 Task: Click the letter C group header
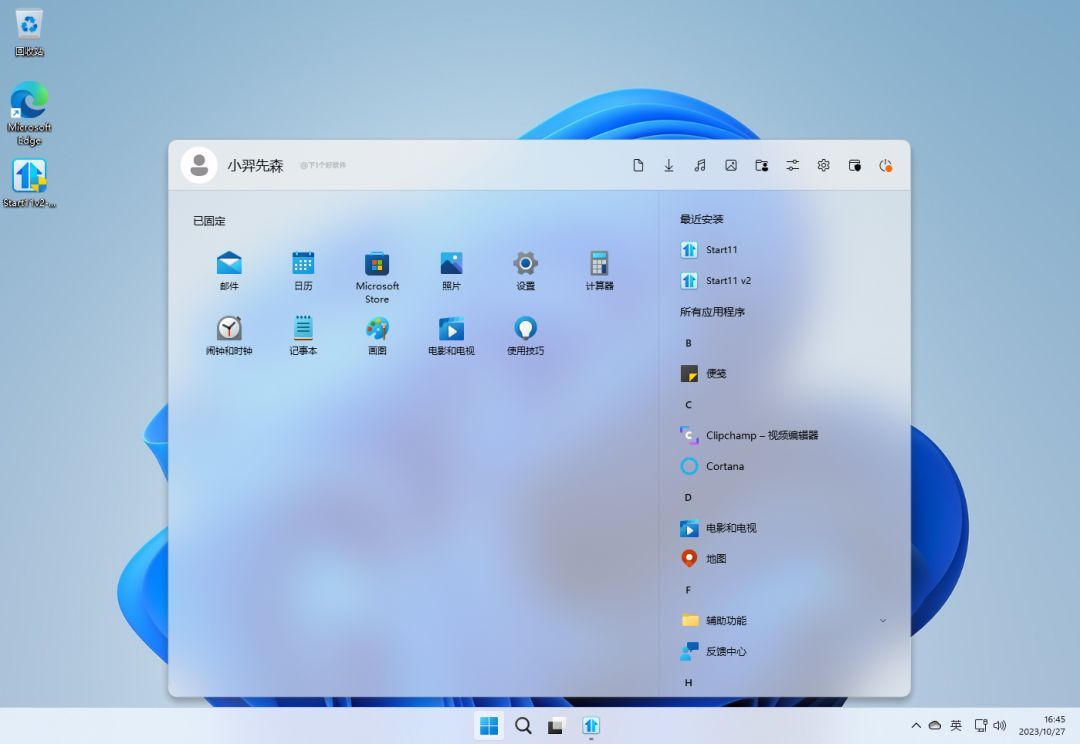click(x=688, y=404)
